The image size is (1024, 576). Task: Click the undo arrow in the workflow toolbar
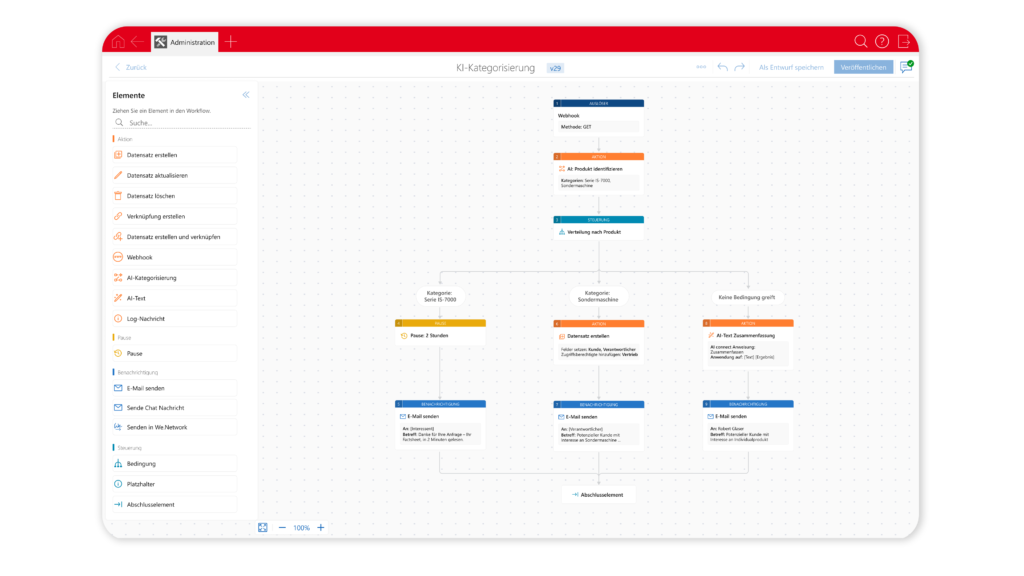[x=722, y=67]
